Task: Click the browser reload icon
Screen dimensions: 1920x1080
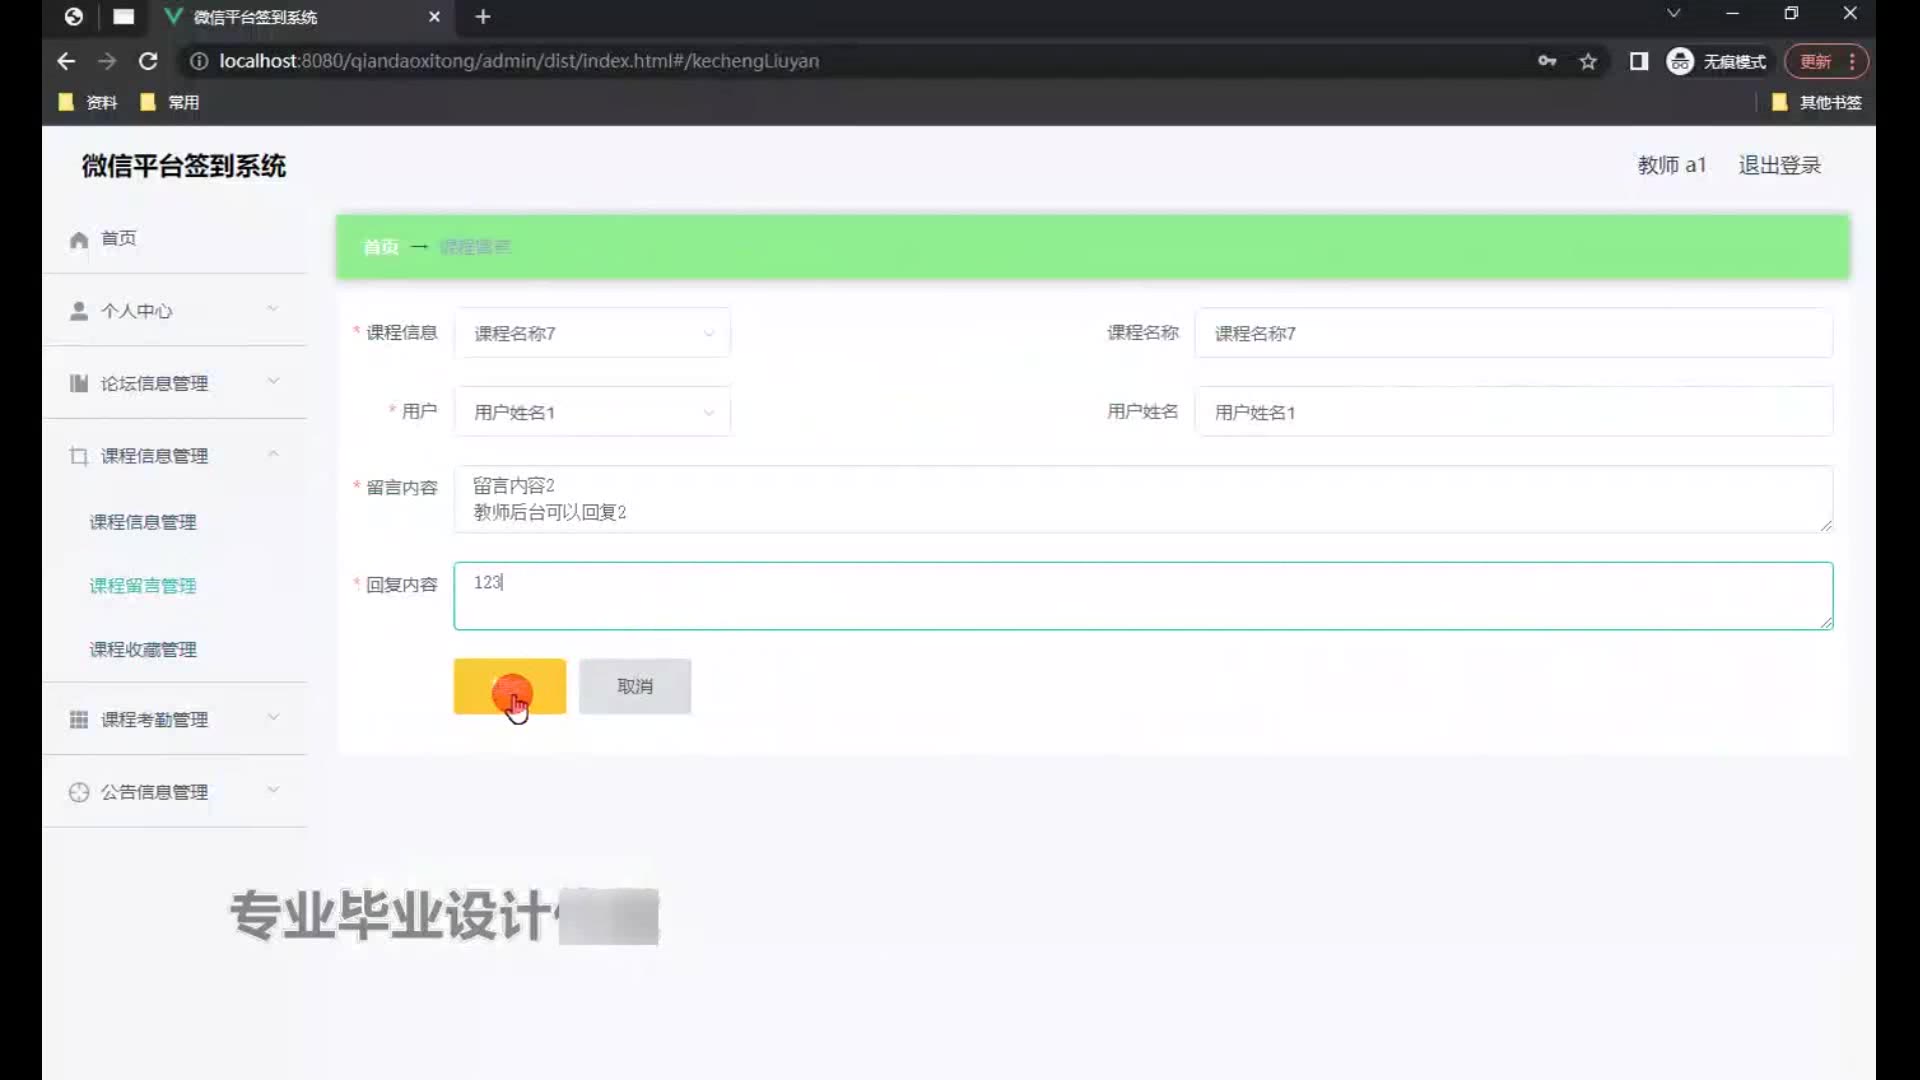Action: click(x=148, y=61)
